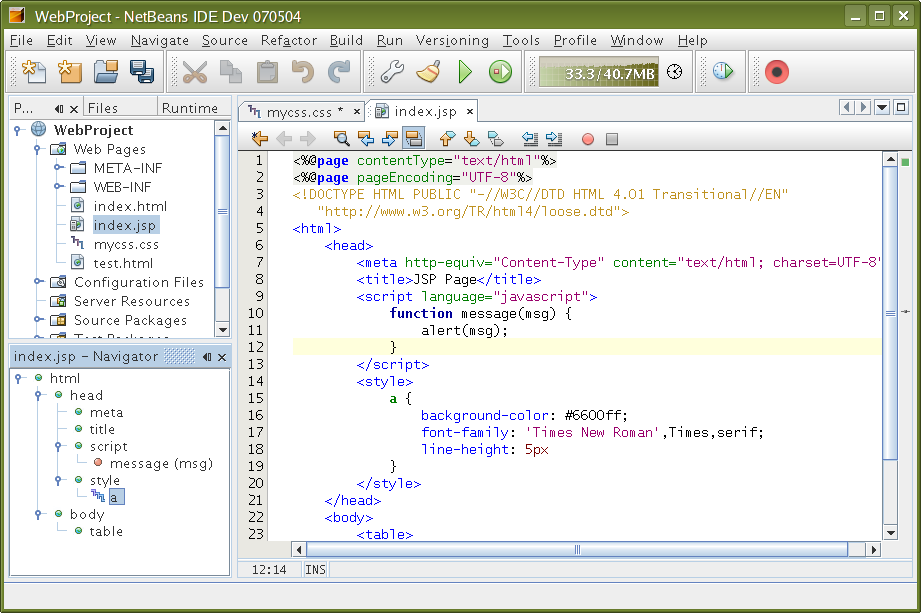Expand the WEB-INF folder
This screenshot has height=613, width=921.
pyautogui.click(x=58, y=186)
